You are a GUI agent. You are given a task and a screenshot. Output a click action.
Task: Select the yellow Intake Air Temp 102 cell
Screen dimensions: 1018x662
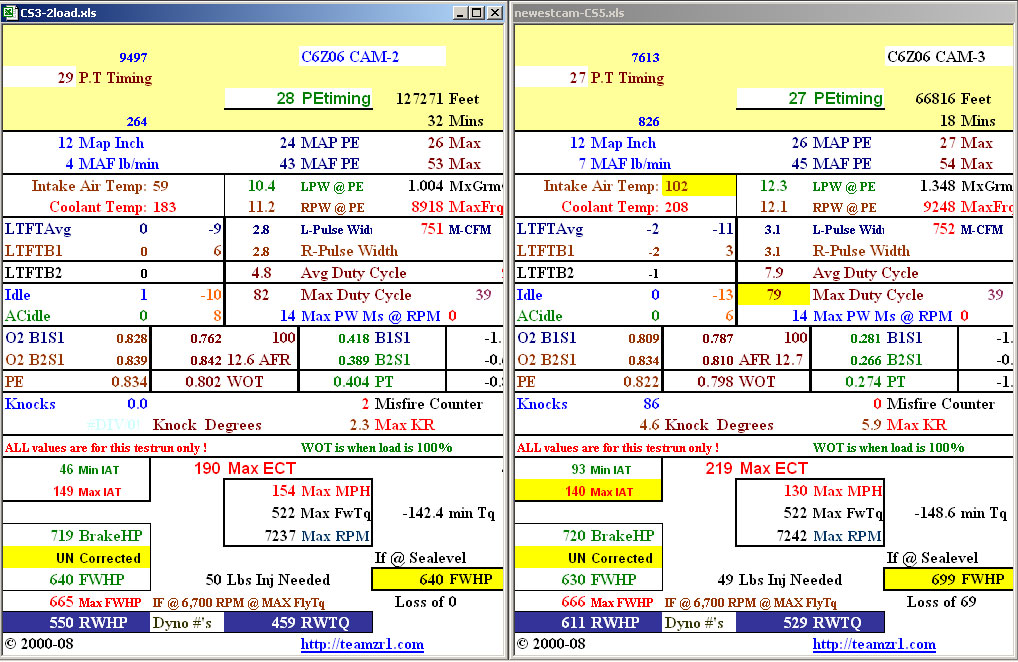pyautogui.click(x=698, y=186)
